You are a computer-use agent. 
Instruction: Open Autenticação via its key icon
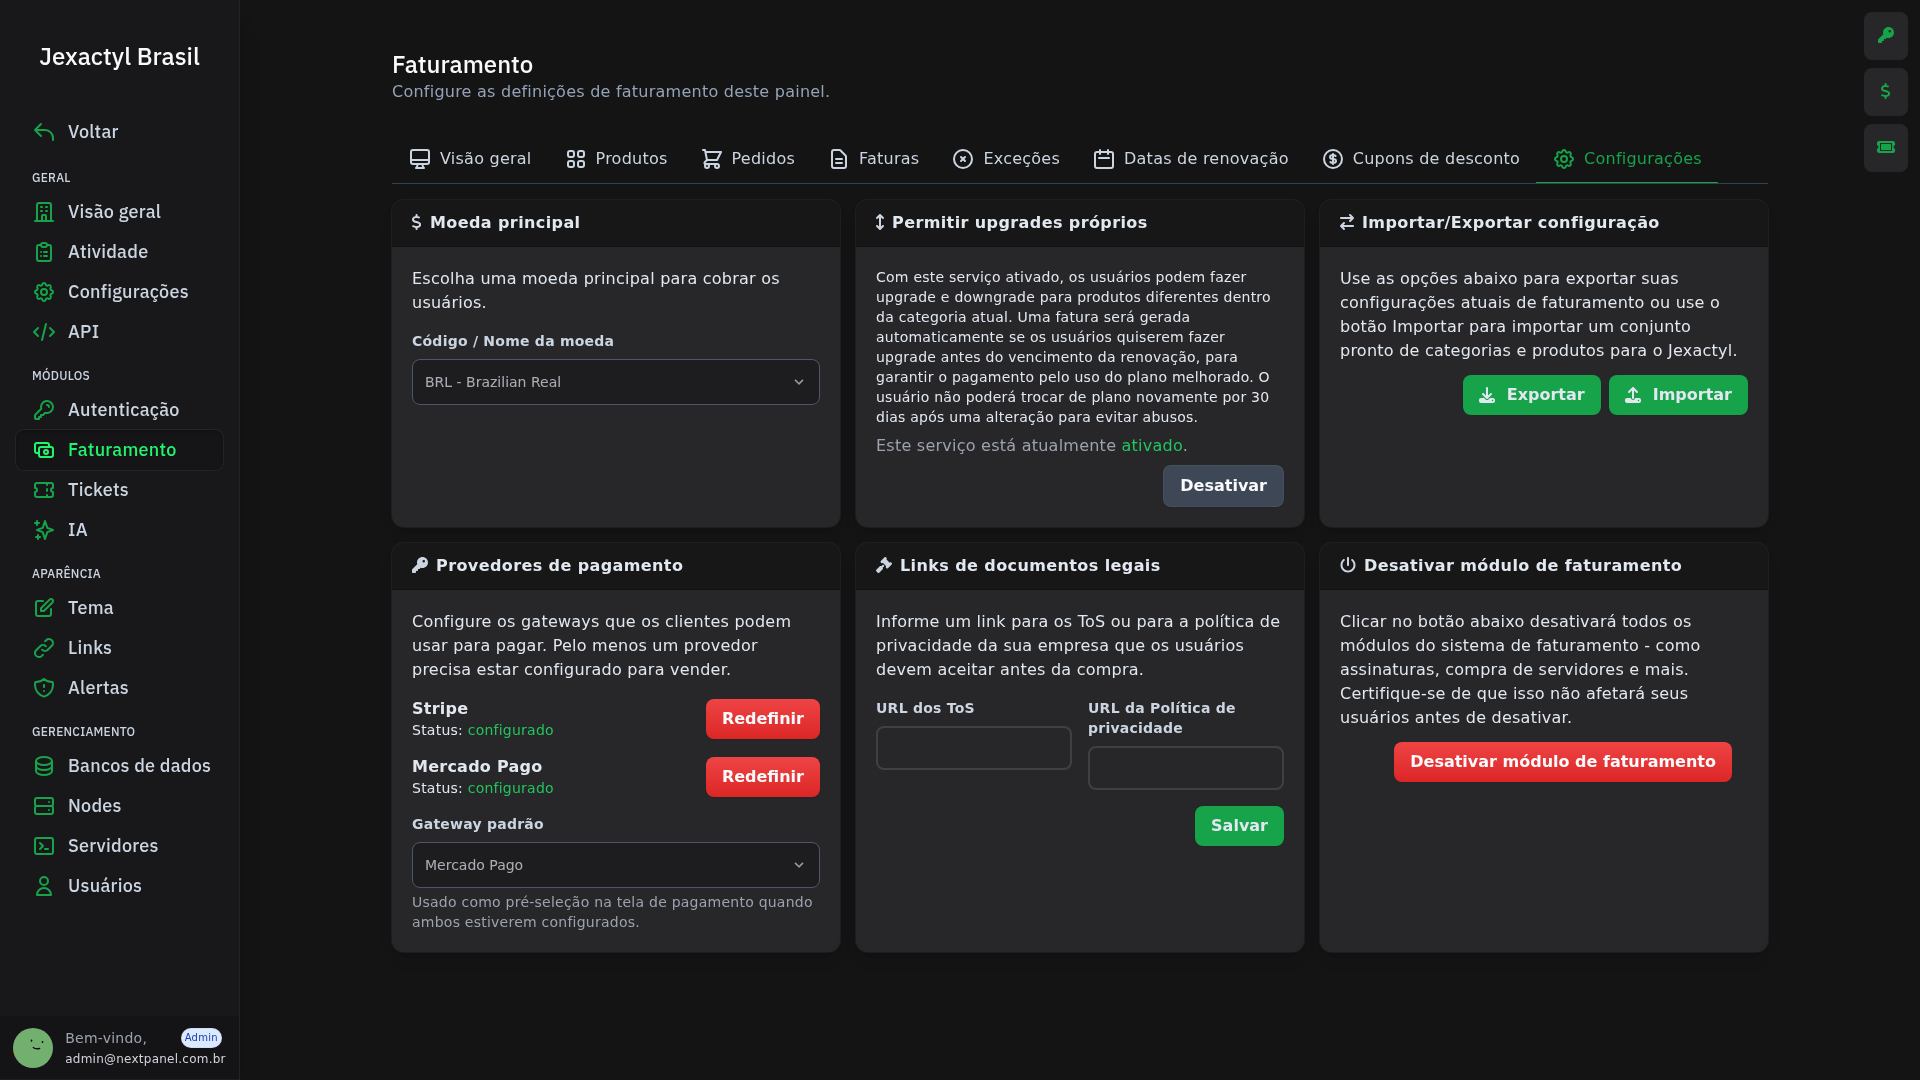click(x=44, y=410)
